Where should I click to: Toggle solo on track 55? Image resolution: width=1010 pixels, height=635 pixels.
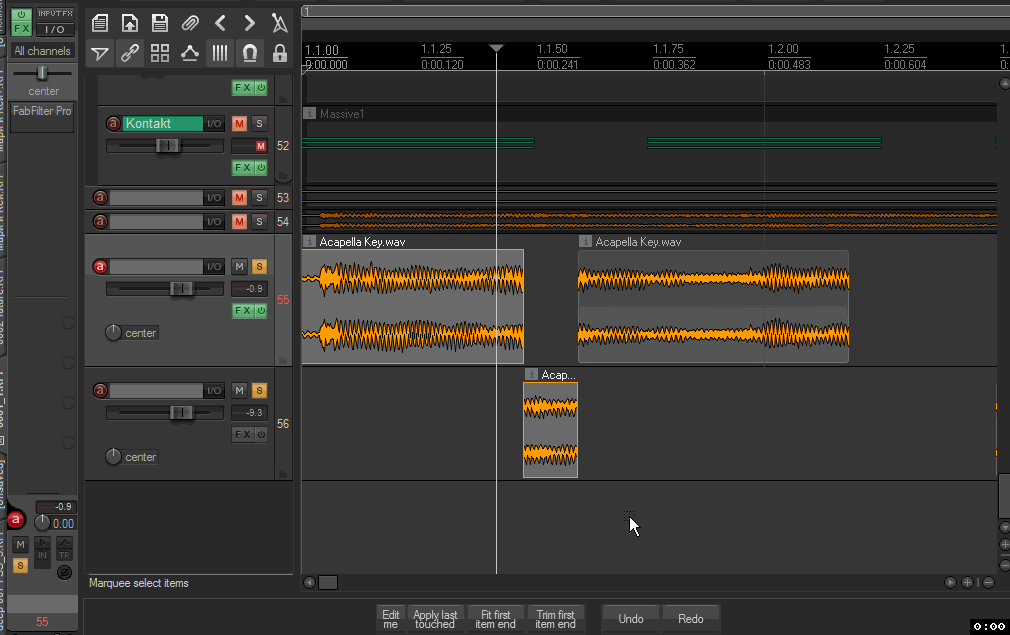click(259, 266)
